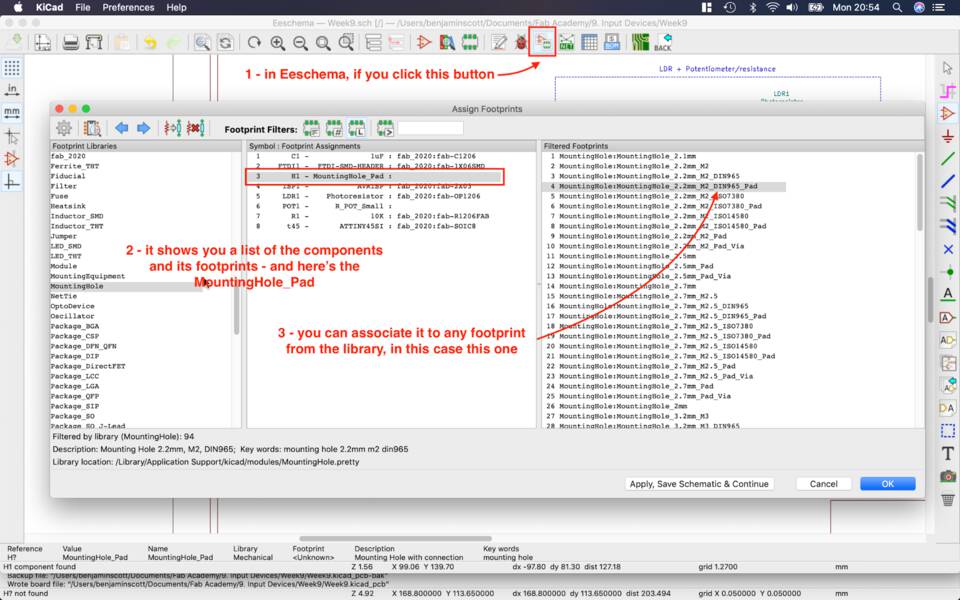Select the place text tool
Screen dimensions: 960x600
(948, 453)
